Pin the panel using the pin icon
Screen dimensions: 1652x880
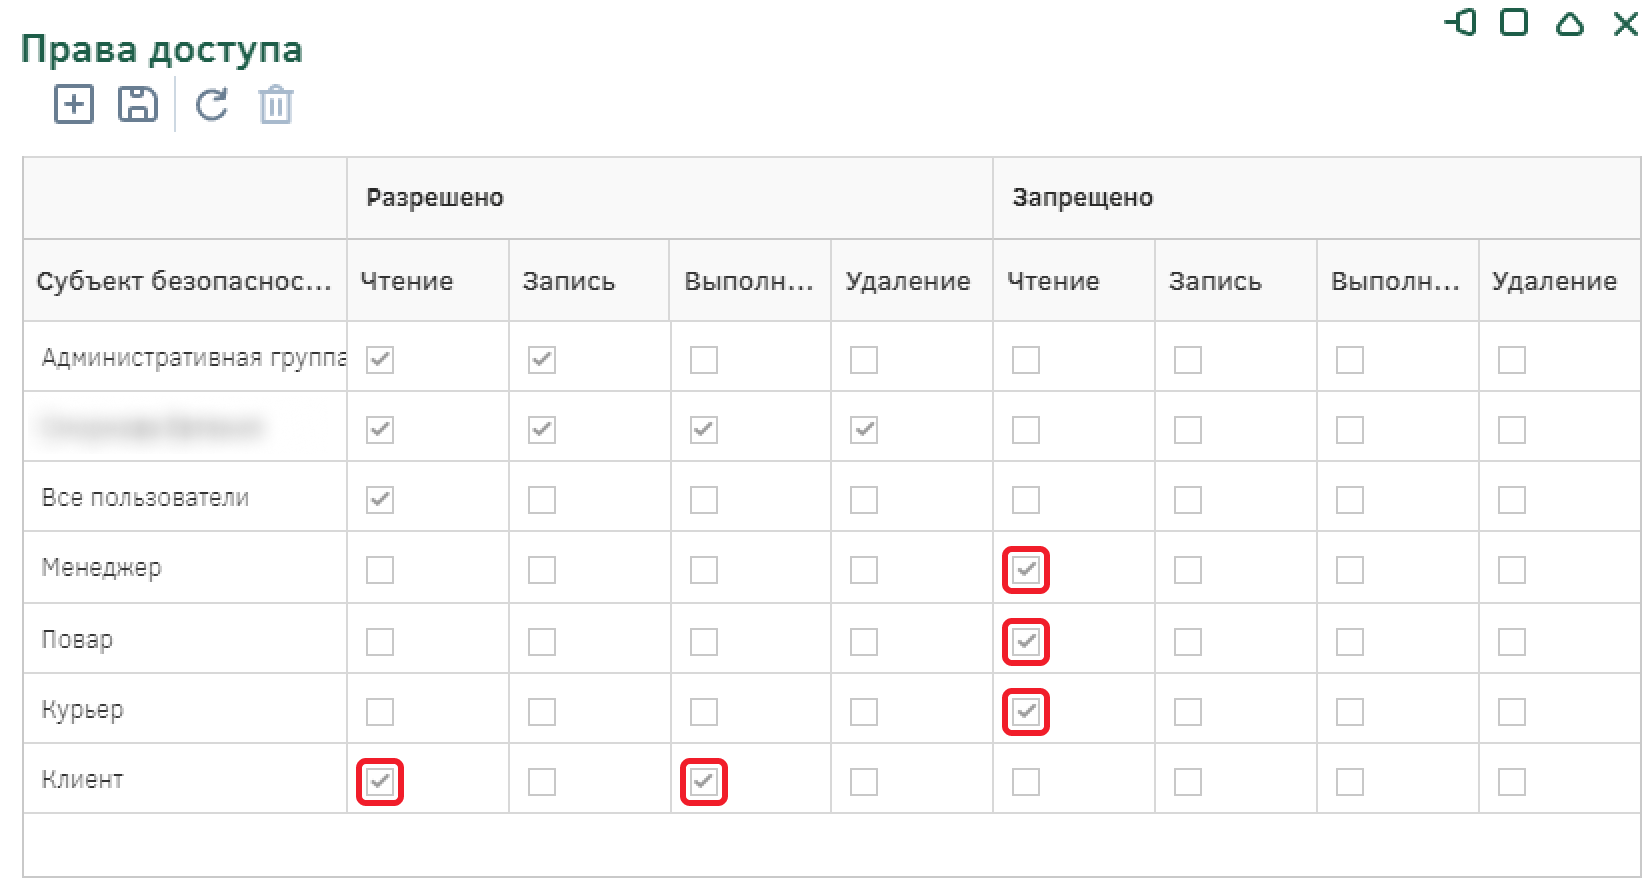coord(1461,23)
